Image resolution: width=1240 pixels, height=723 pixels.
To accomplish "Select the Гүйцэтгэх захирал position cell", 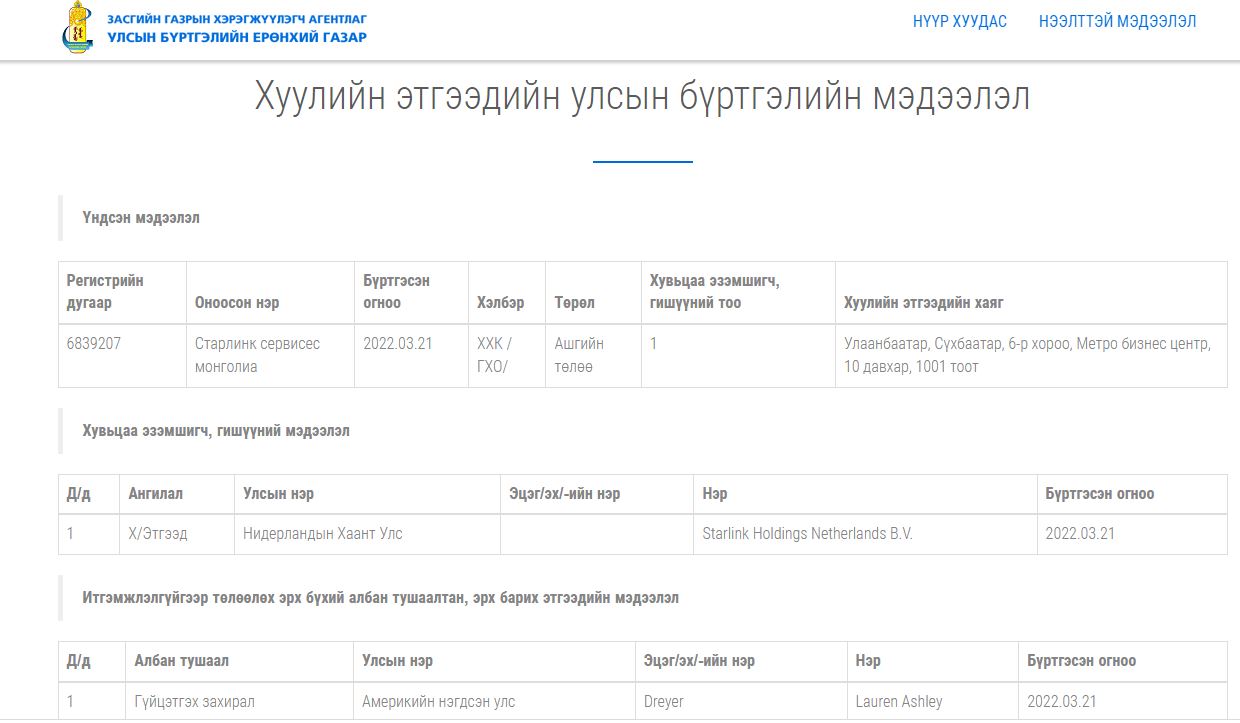I will 194,701.
